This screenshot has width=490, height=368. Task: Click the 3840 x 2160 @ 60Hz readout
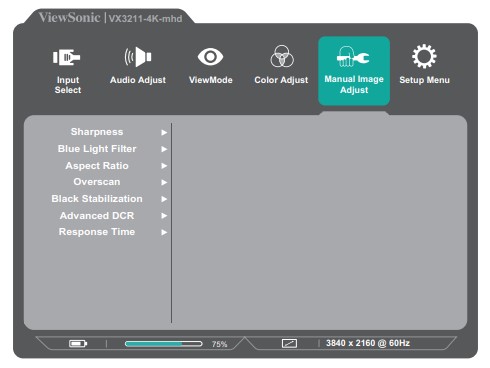368,343
